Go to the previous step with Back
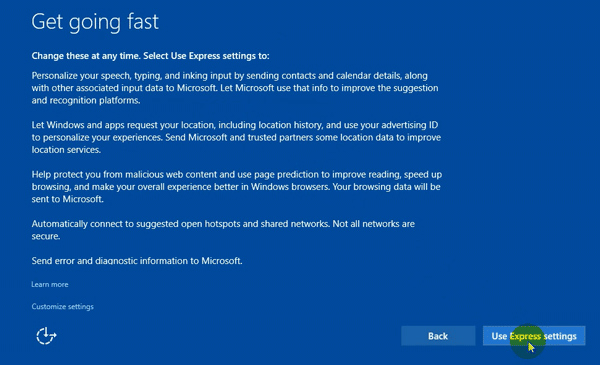This screenshot has width=600, height=365. point(438,336)
